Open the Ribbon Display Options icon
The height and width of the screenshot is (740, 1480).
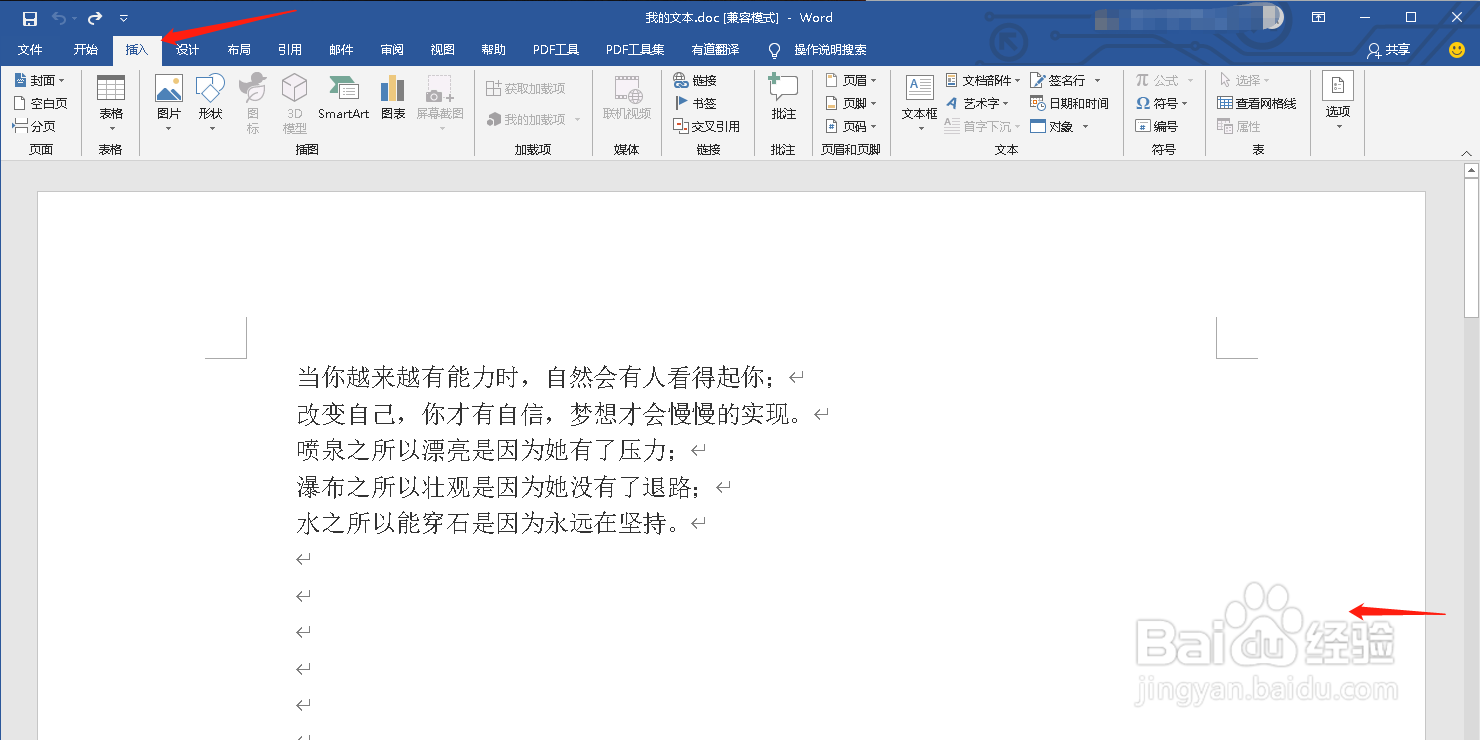tap(1319, 18)
